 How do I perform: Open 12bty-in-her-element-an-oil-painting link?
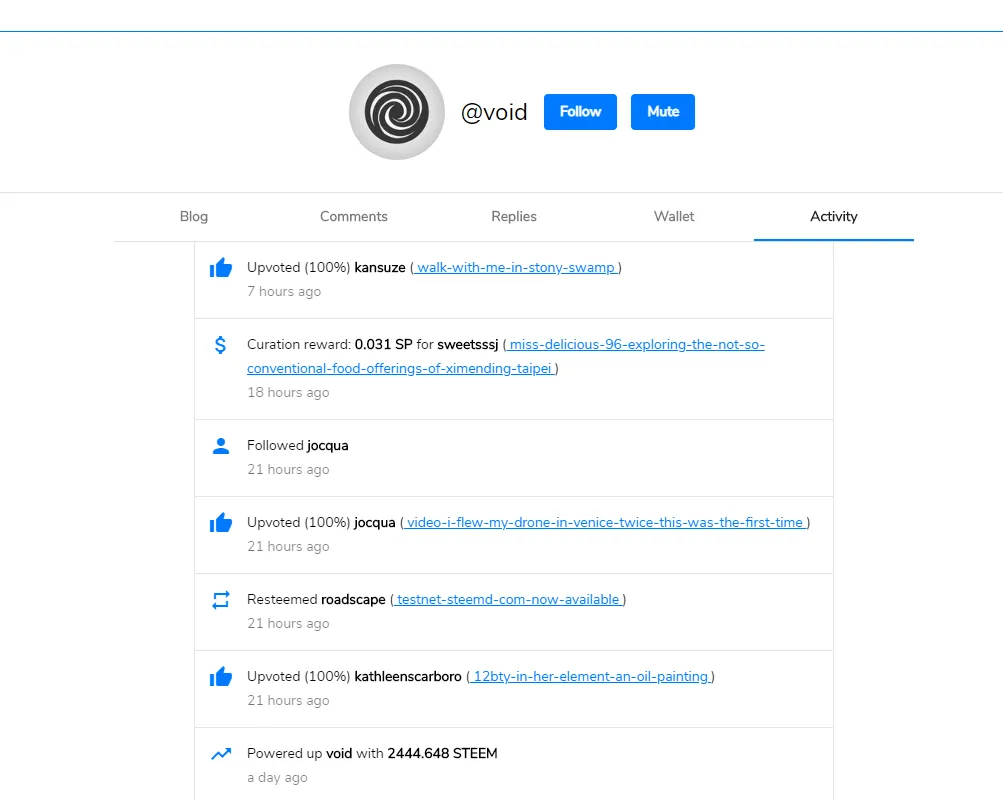click(590, 677)
